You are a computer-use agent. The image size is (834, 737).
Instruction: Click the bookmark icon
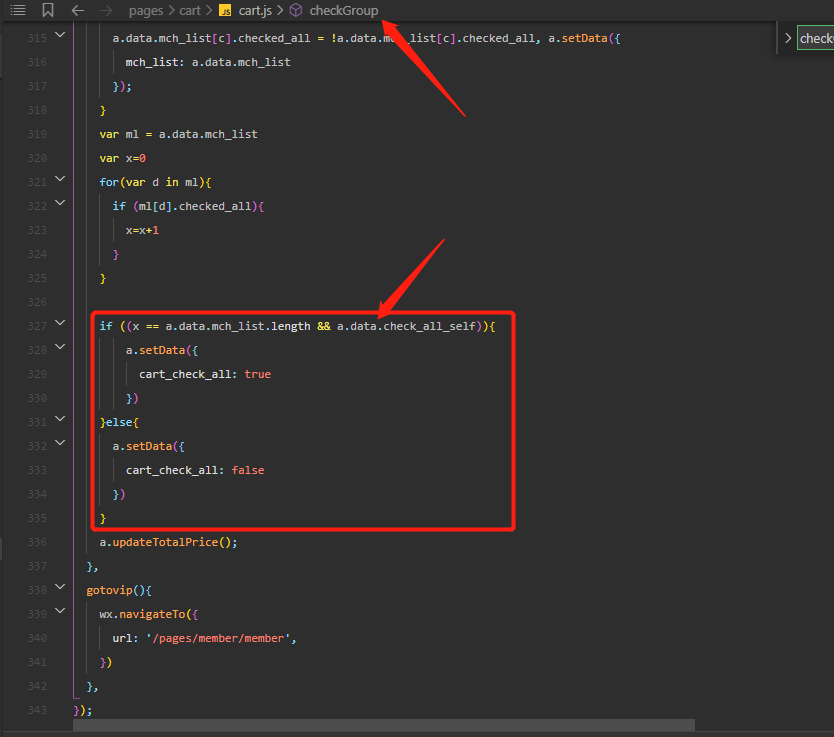click(x=48, y=10)
